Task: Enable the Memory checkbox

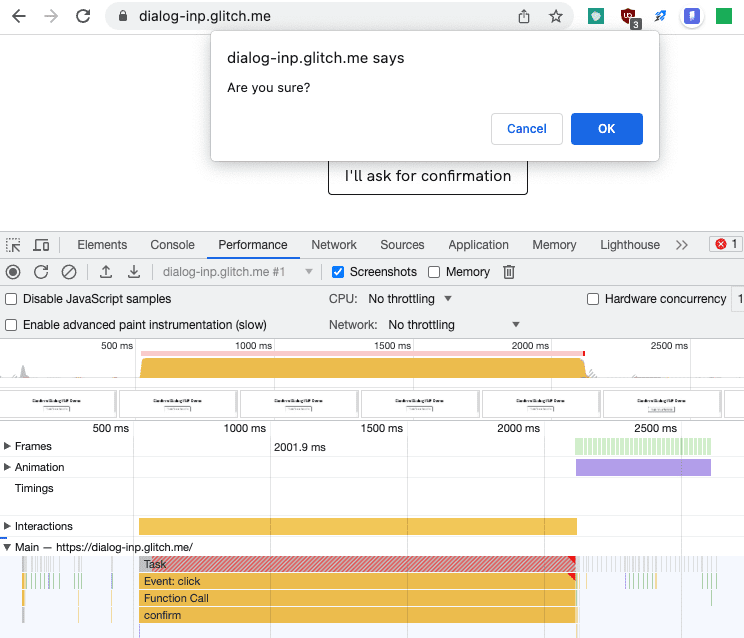Action: [434, 272]
